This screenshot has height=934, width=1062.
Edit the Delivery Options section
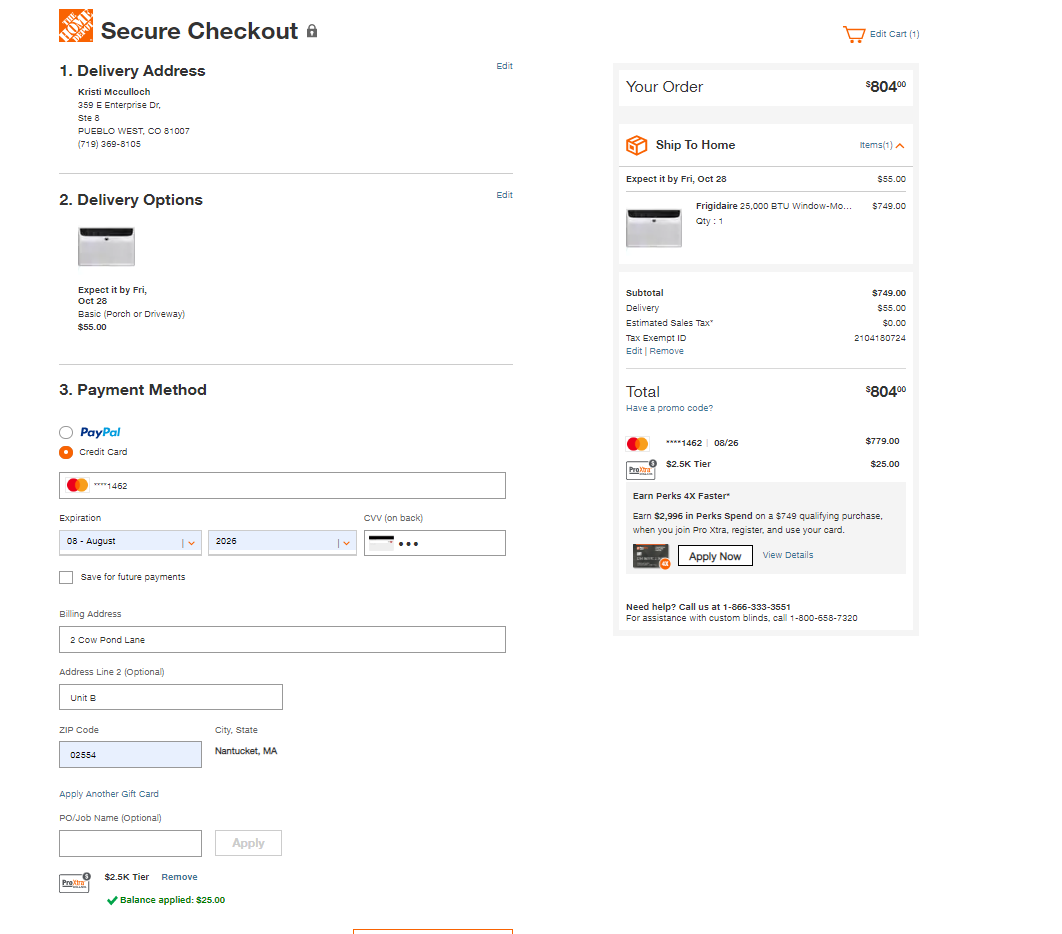[505, 195]
